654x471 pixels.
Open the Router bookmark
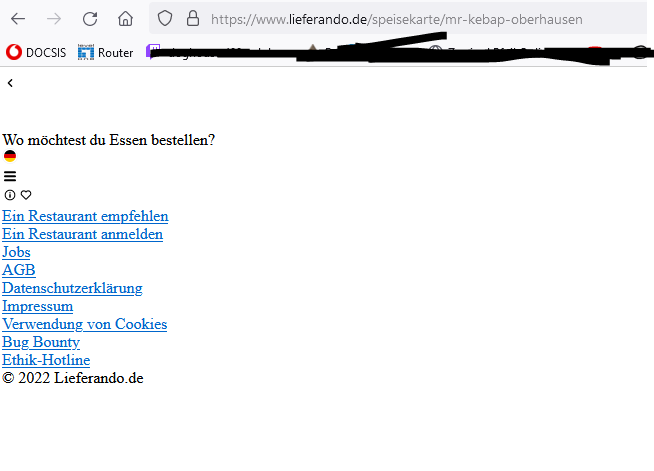(106, 53)
